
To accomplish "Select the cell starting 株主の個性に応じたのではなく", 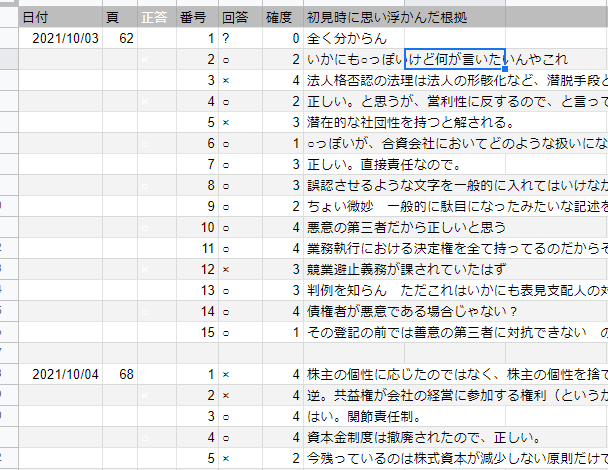I will [354, 374].
